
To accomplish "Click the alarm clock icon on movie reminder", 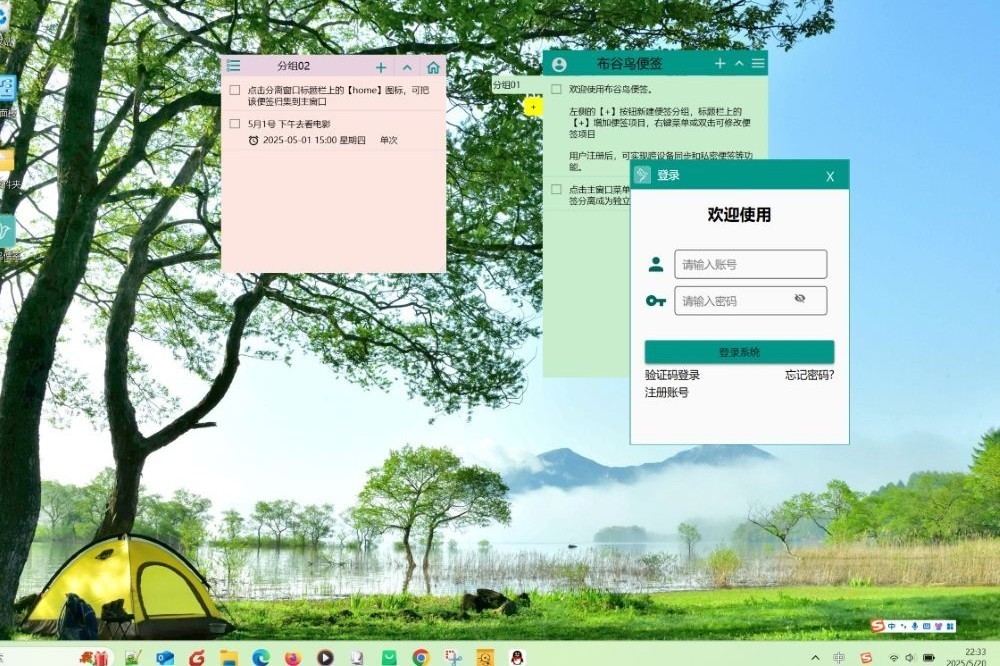I will (253, 140).
